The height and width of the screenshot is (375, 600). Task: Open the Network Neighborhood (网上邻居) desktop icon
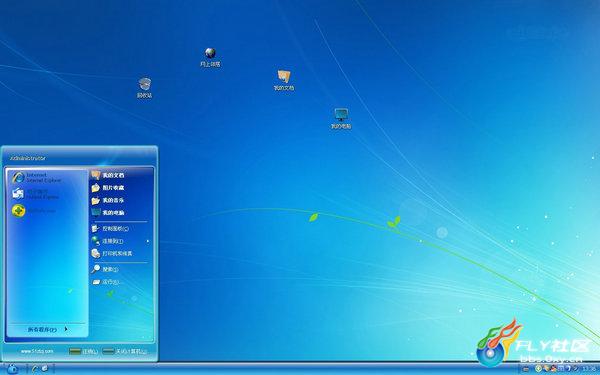click(x=210, y=57)
